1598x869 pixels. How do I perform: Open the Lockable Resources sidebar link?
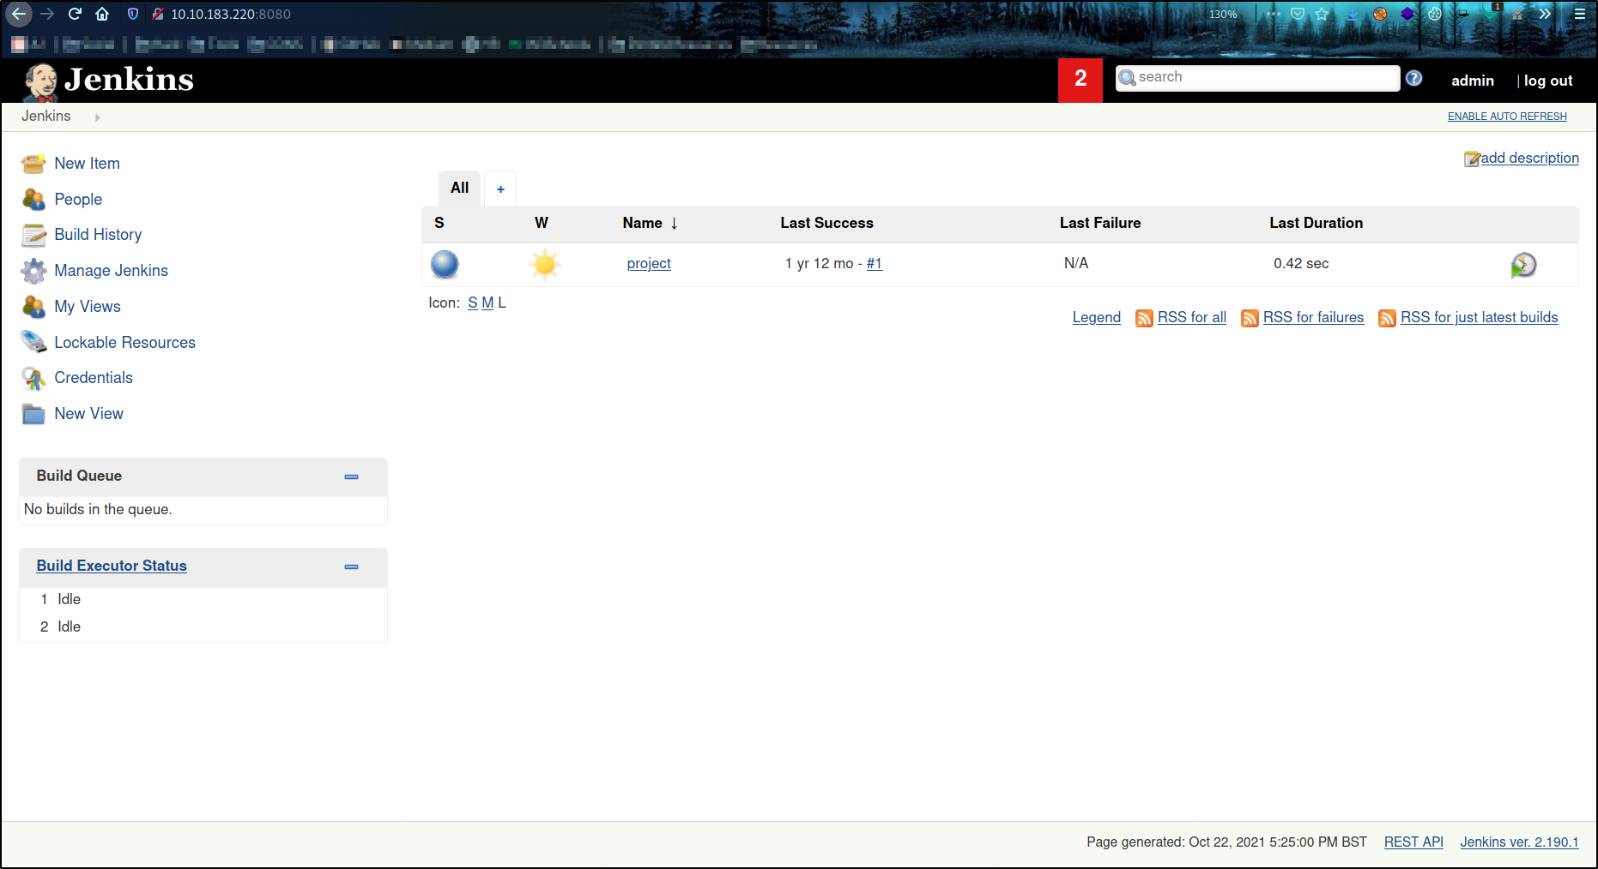(x=125, y=343)
